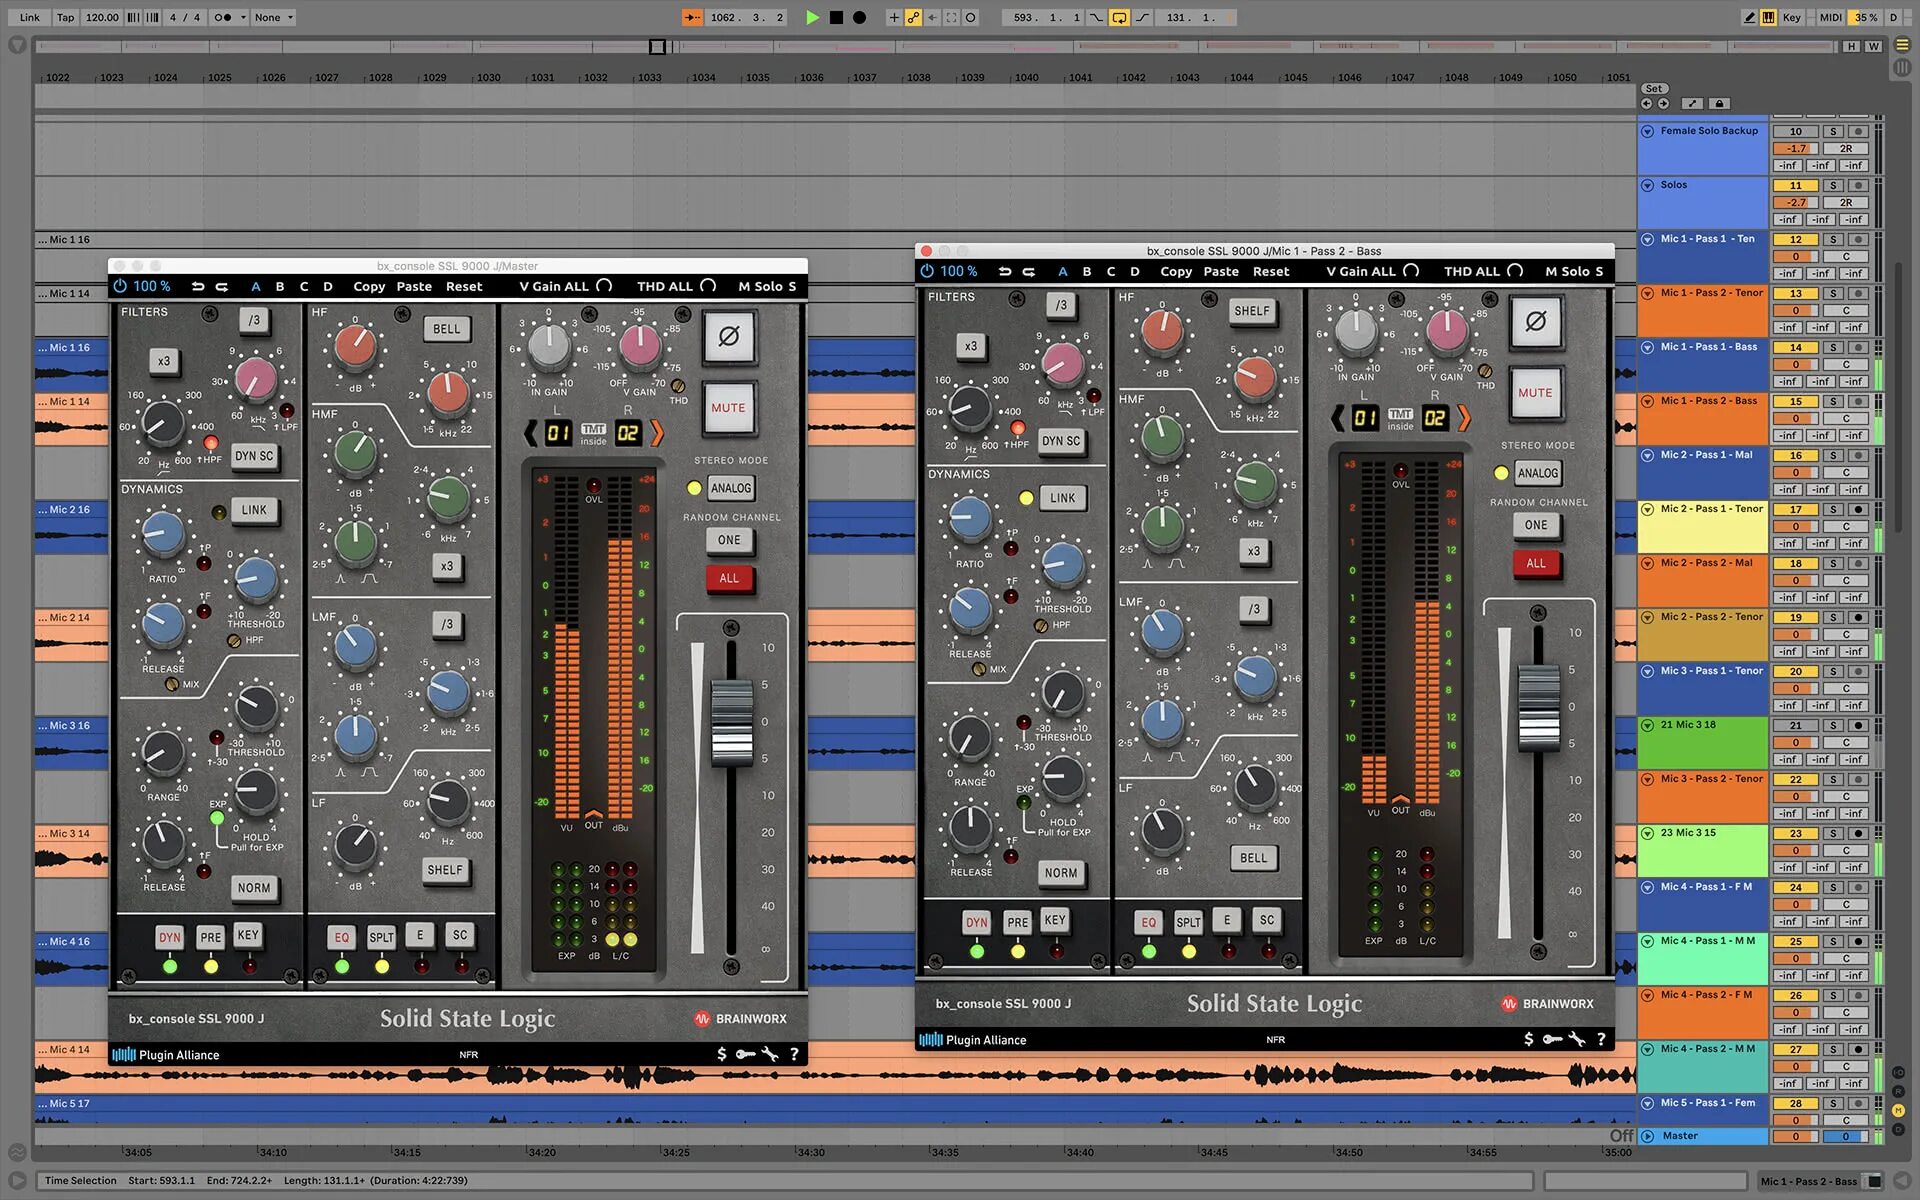The width and height of the screenshot is (1920, 1200).
Task: Open the quantization None dropdown
Action: pyautogui.click(x=274, y=17)
